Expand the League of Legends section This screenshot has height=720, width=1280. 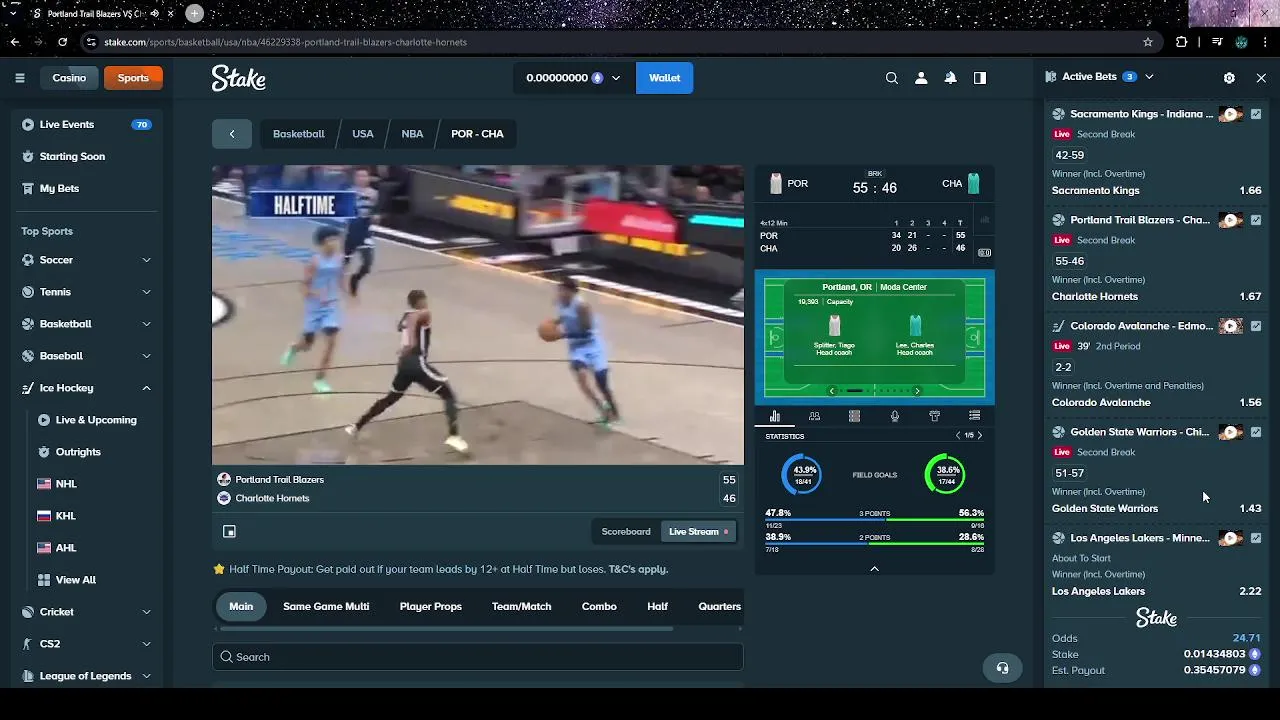[146, 676]
